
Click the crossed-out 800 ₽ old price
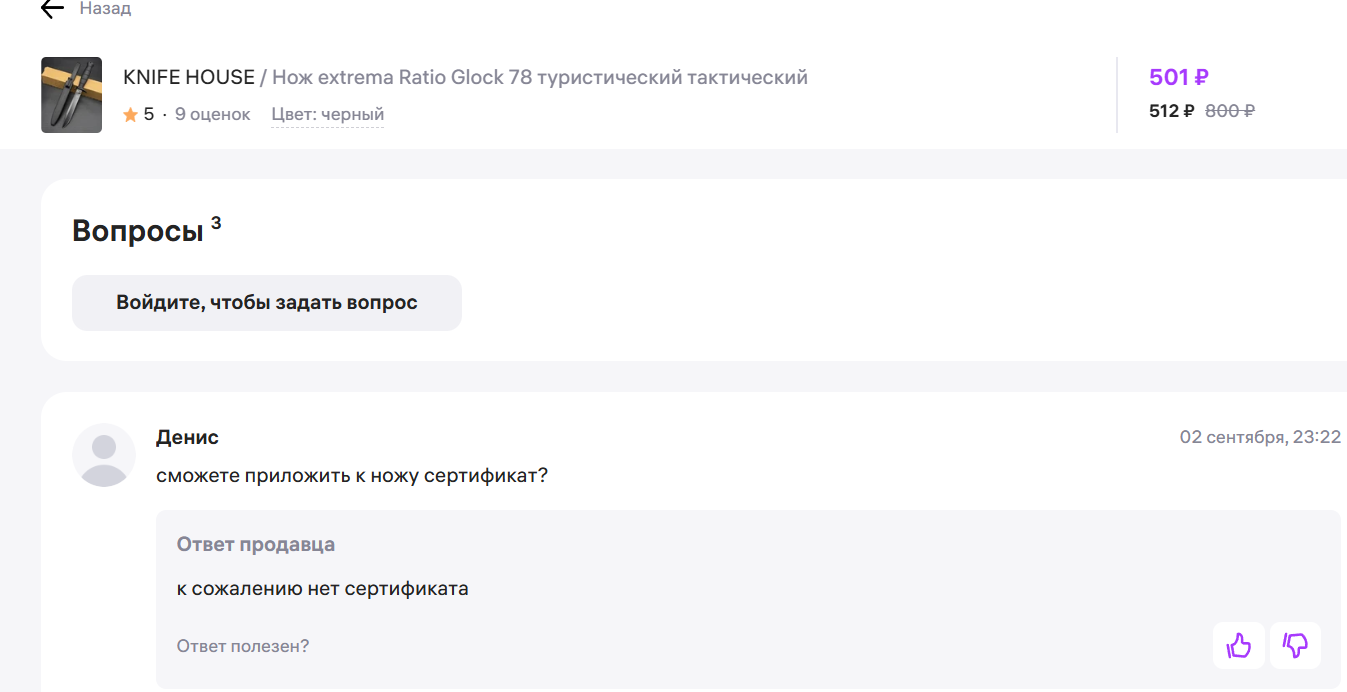pos(1229,111)
